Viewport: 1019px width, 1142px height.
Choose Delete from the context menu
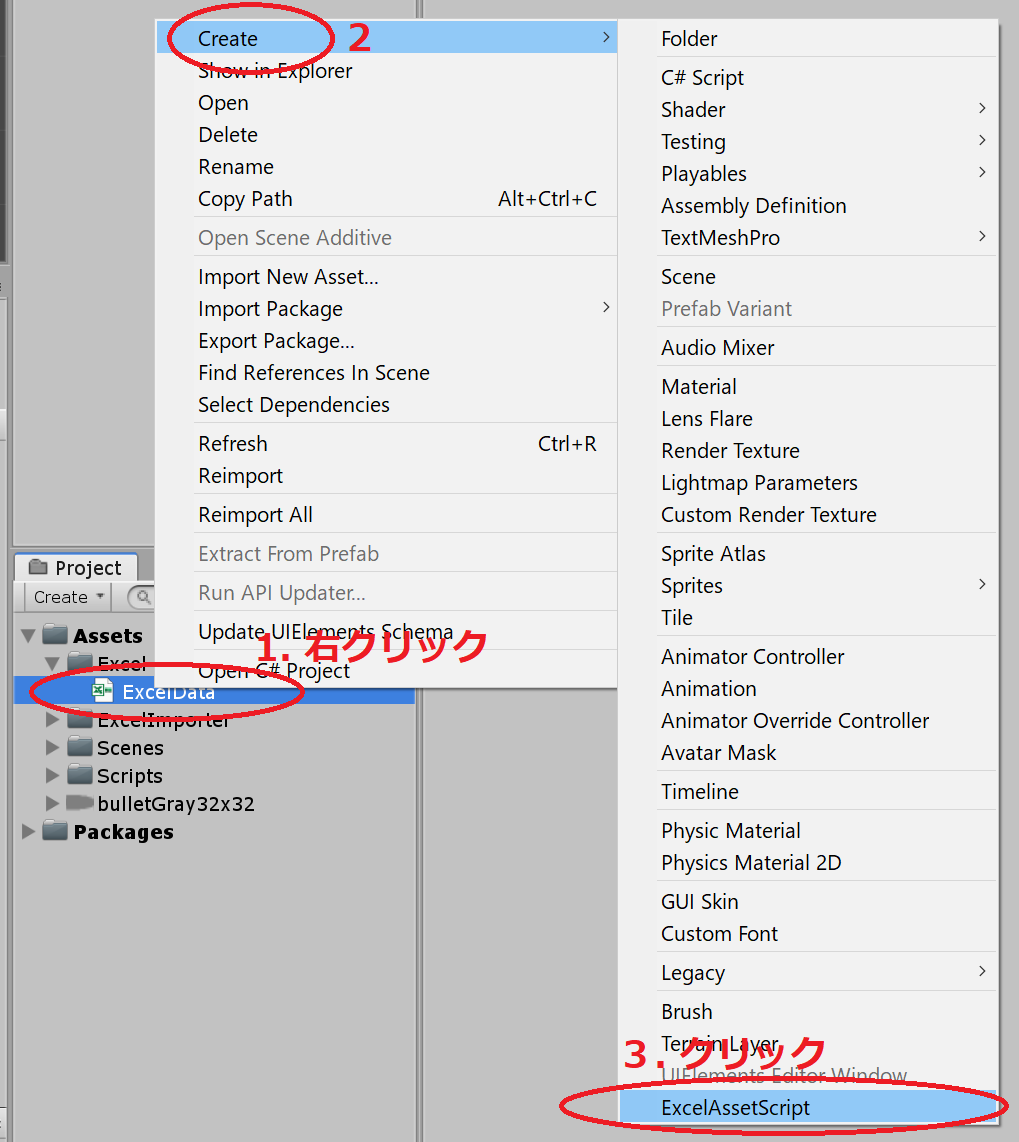(387, 135)
